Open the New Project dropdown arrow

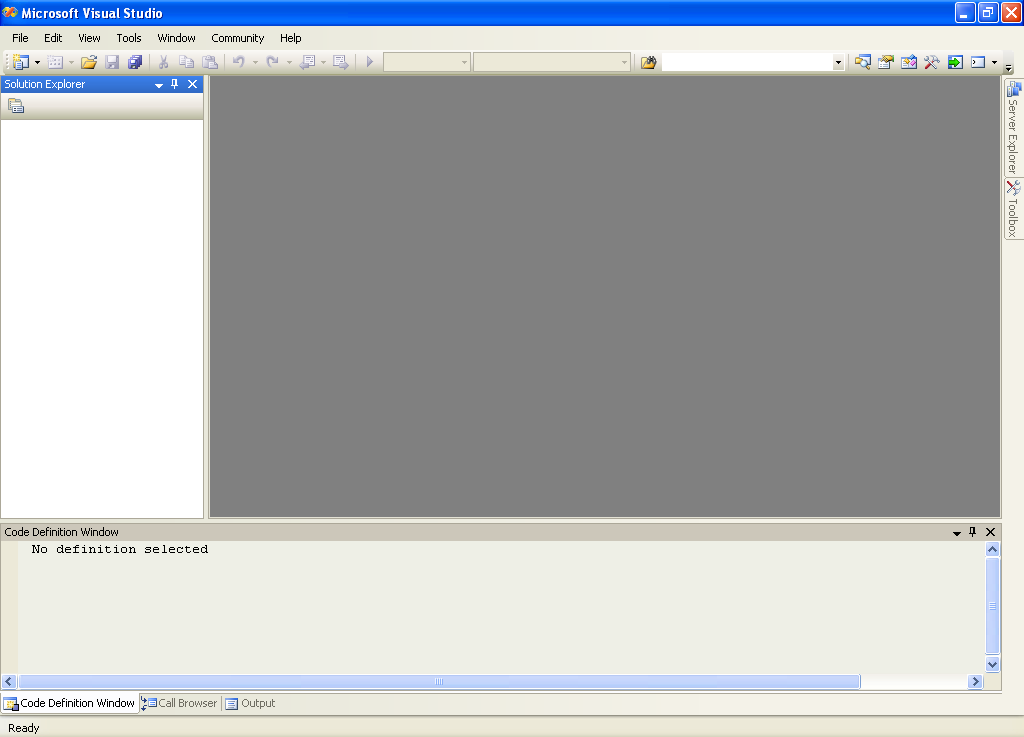[x=37, y=63]
